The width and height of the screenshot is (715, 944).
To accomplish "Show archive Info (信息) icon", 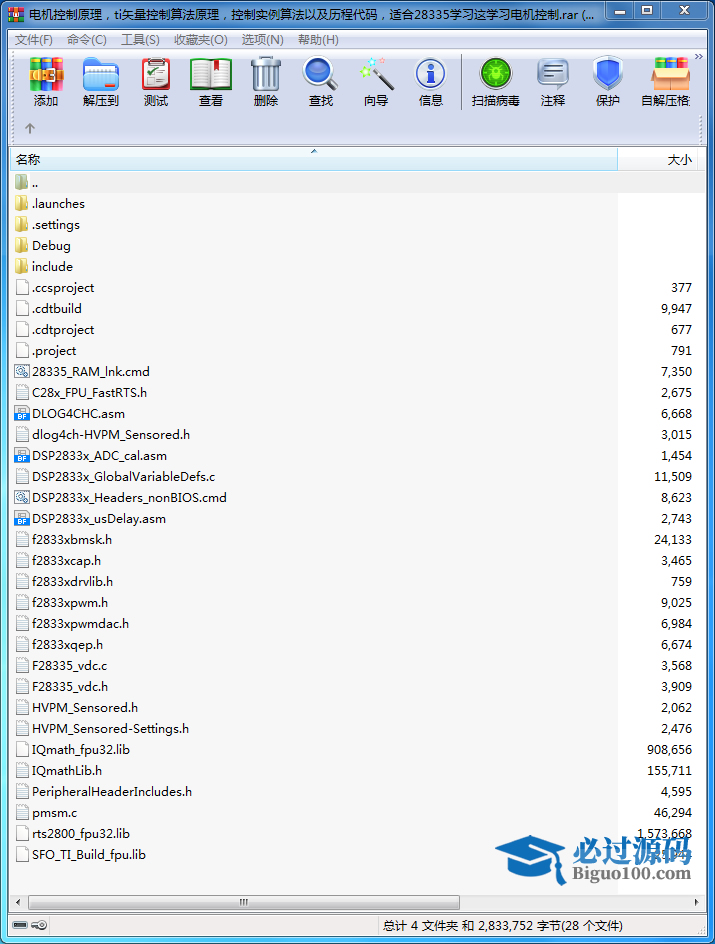I will [430, 82].
